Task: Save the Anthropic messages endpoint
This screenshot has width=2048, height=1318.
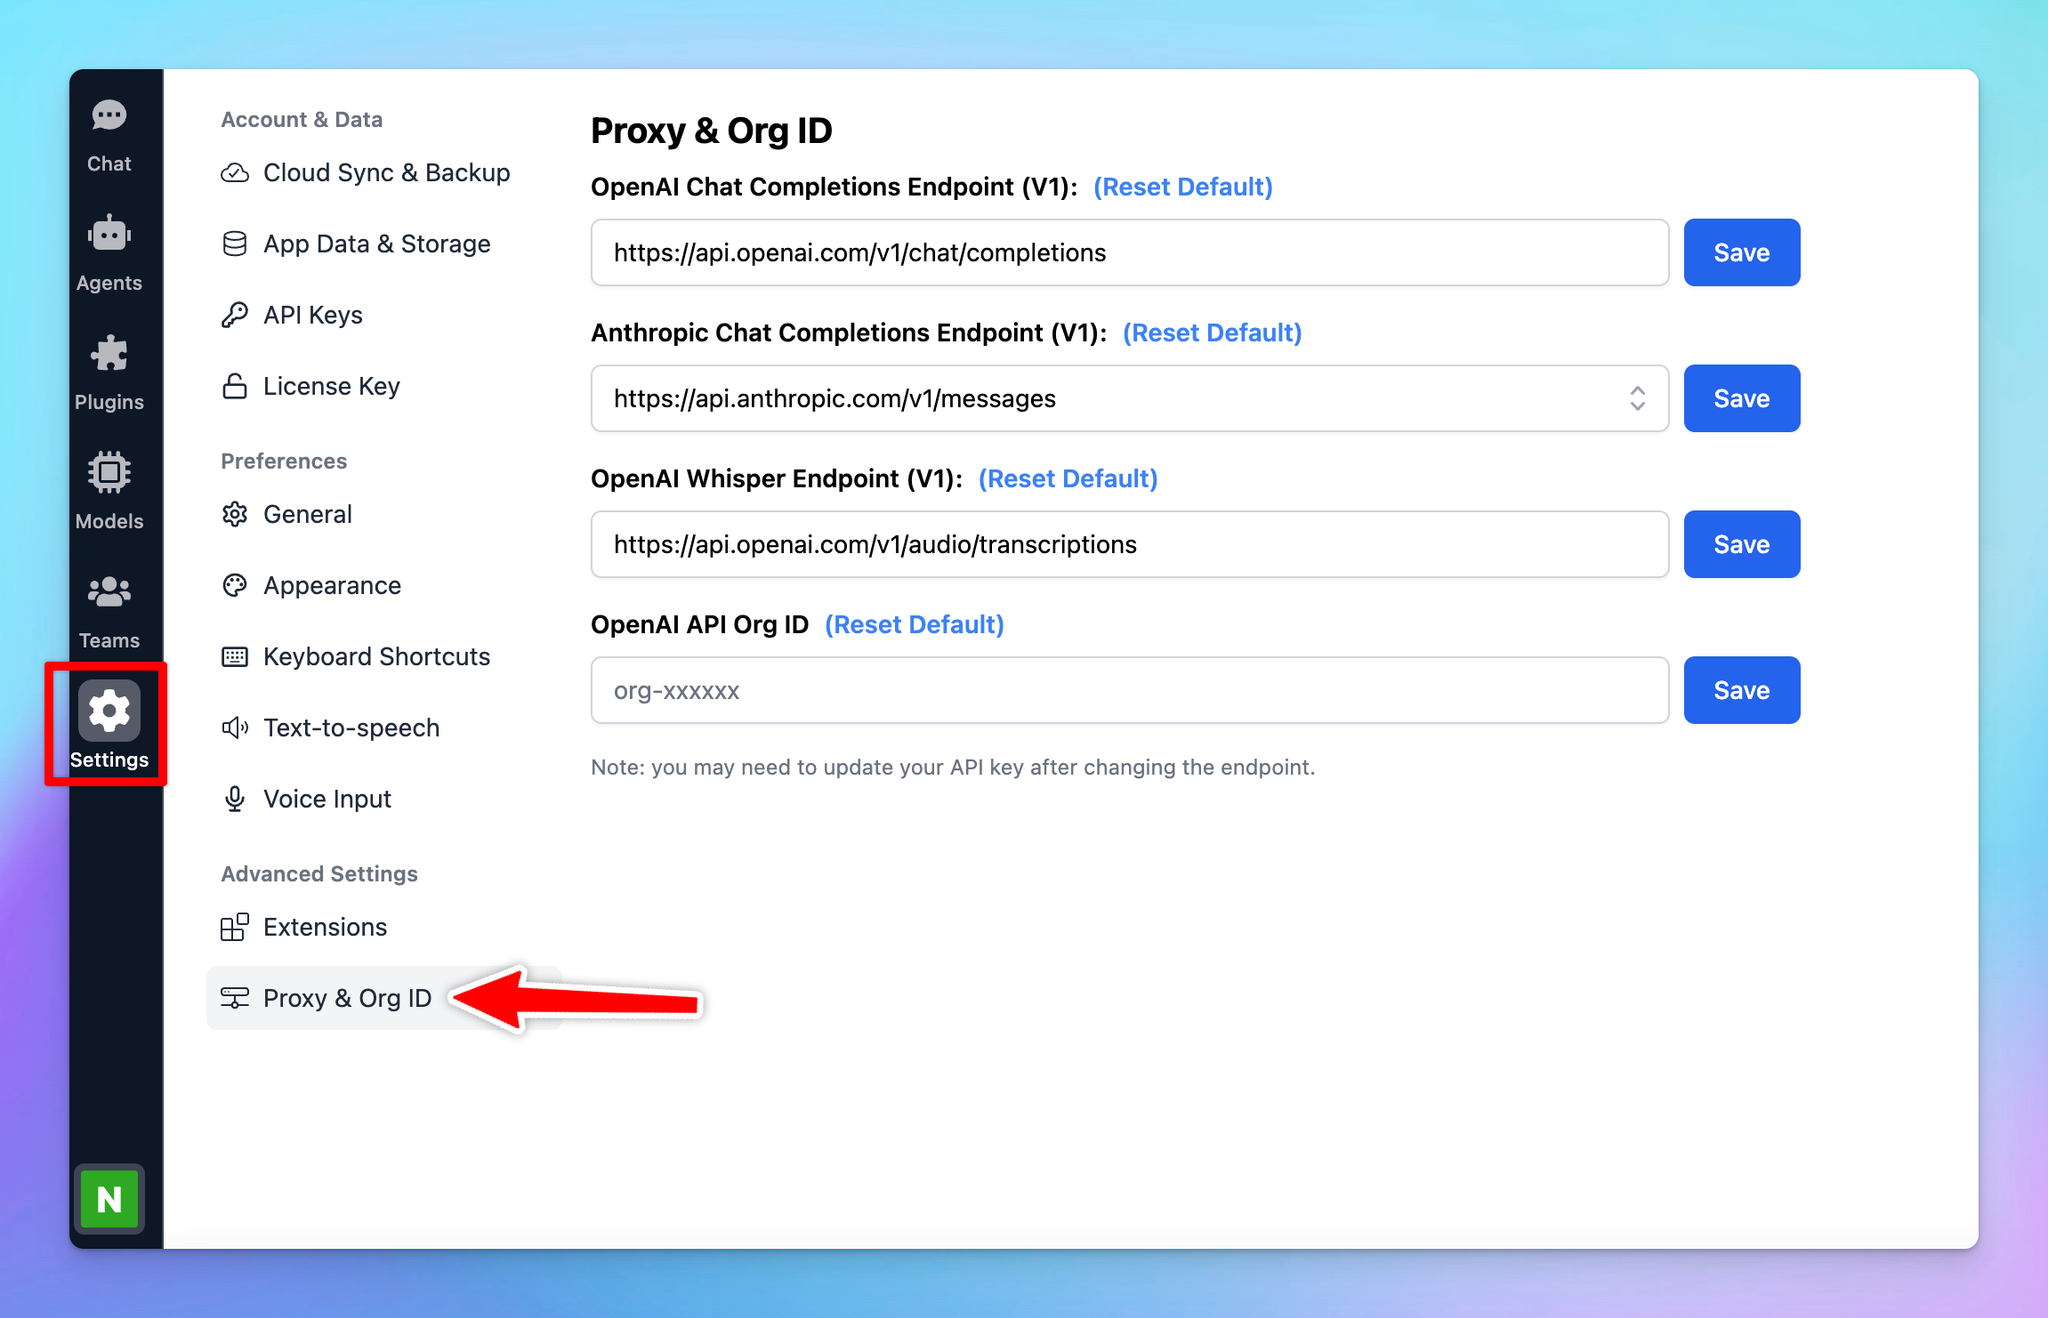Action: (x=1742, y=399)
